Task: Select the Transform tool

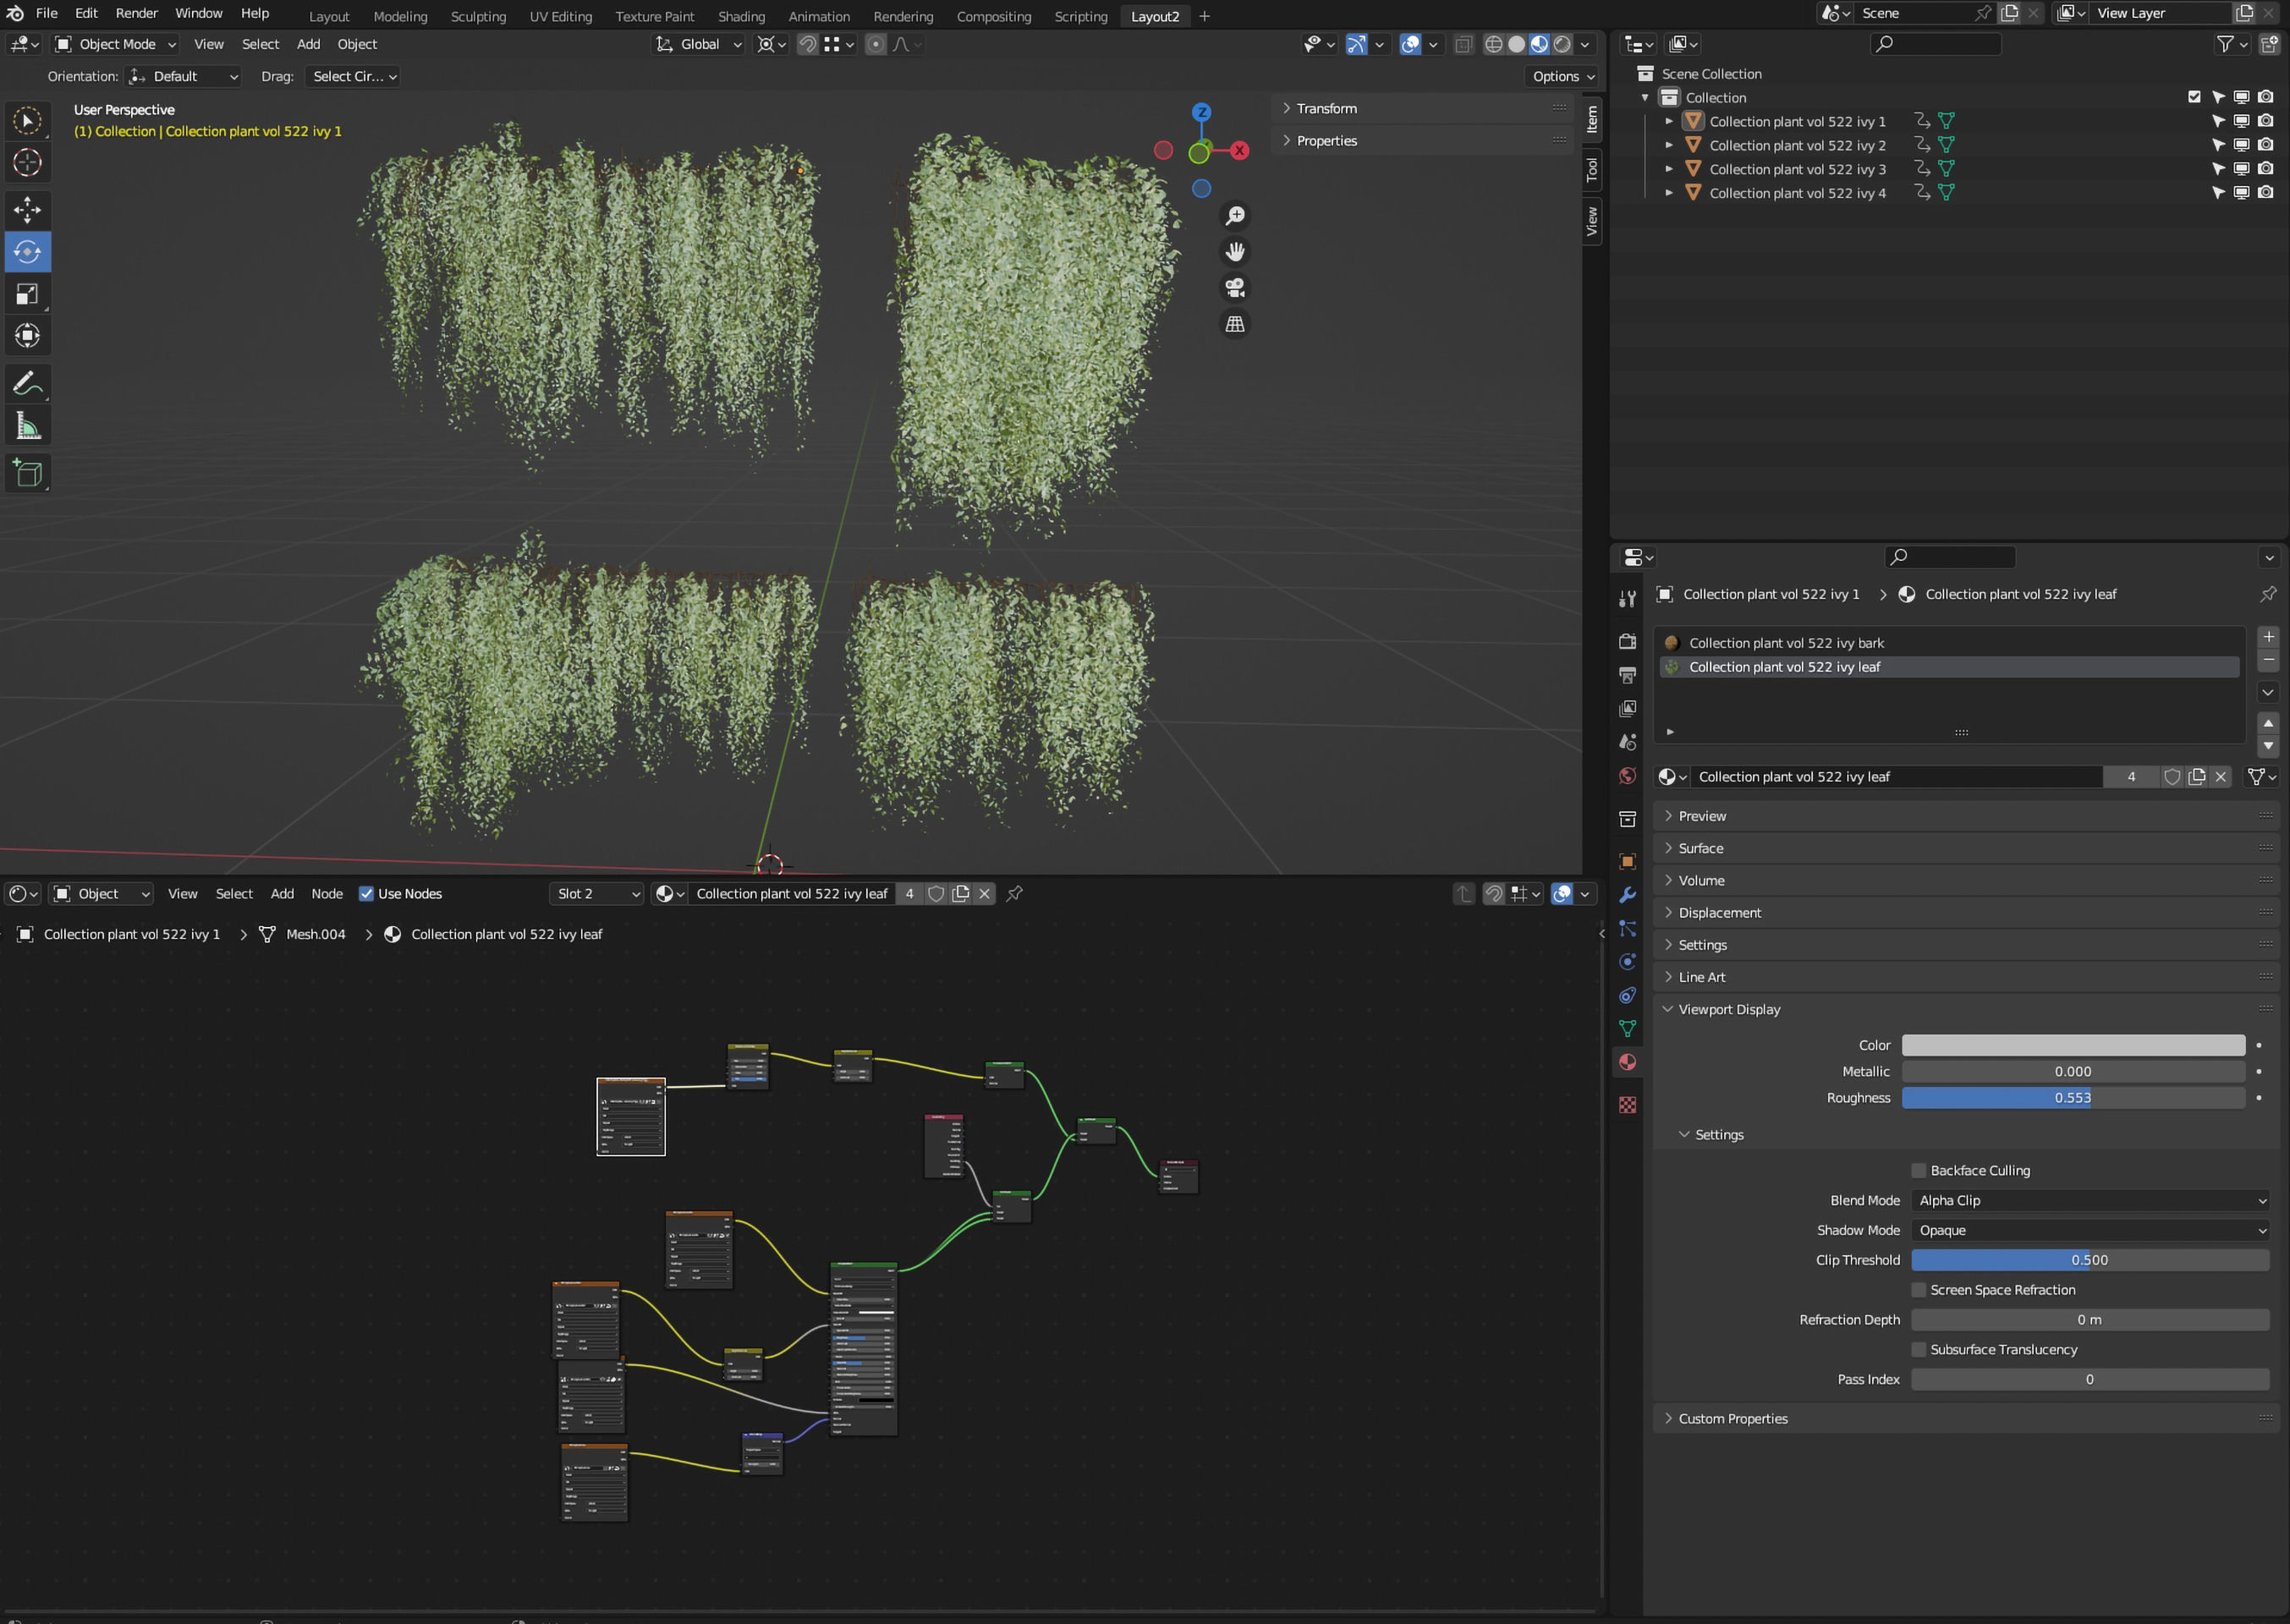Action: click(x=27, y=336)
